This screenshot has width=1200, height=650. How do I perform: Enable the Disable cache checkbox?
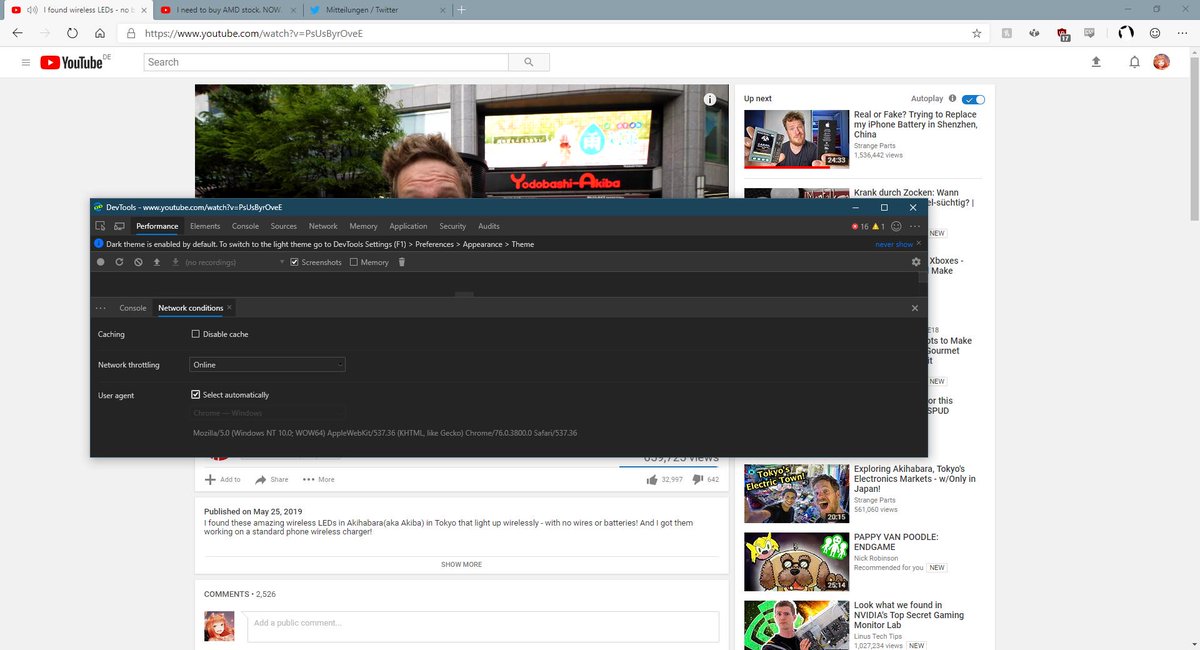(195, 334)
